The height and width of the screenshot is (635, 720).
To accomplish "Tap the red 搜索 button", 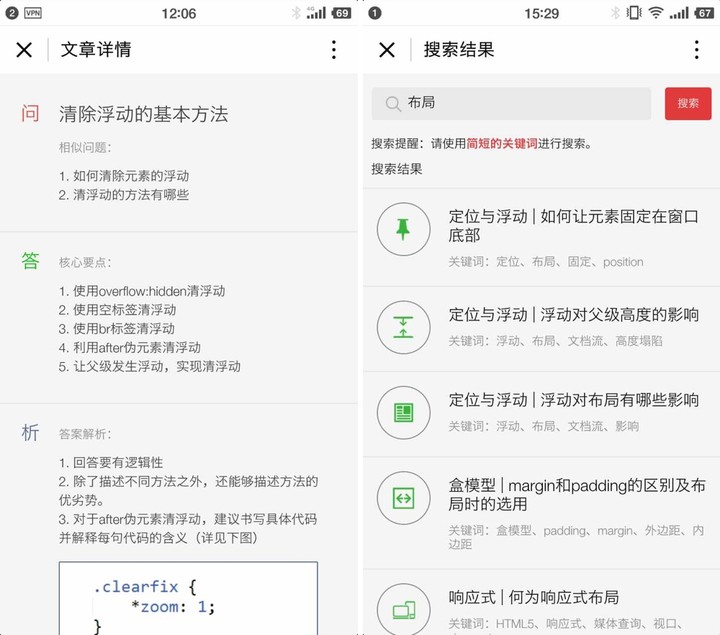I will [688, 103].
